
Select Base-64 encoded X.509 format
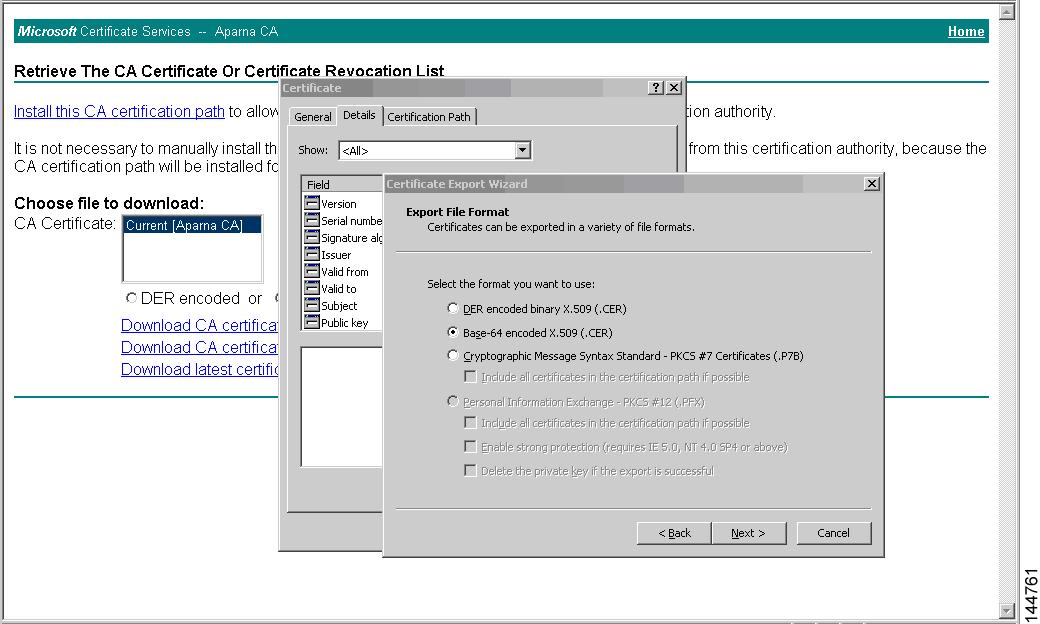[452, 332]
